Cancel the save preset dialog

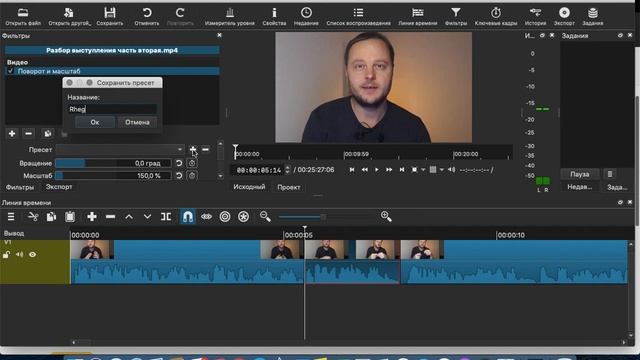pos(138,122)
